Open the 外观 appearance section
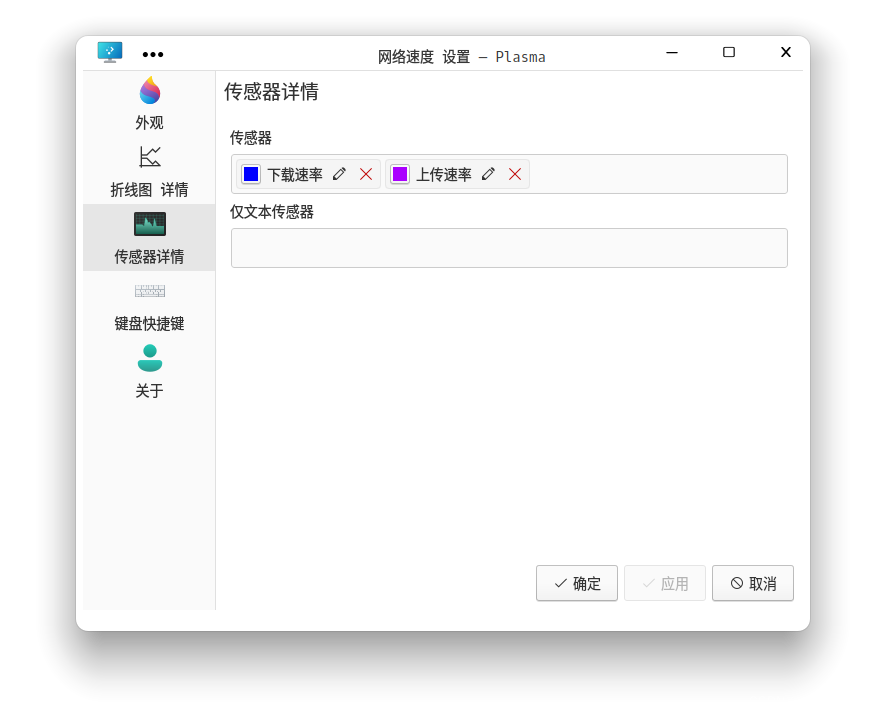Viewport: 886px width, 717px height. [149, 104]
